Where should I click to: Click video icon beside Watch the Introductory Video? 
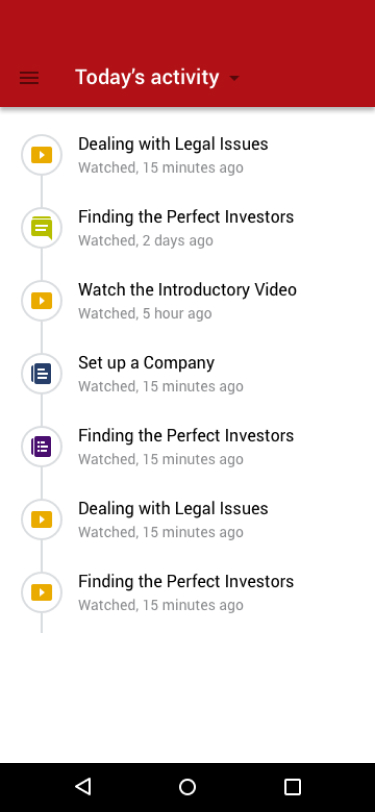tap(41, 301)
